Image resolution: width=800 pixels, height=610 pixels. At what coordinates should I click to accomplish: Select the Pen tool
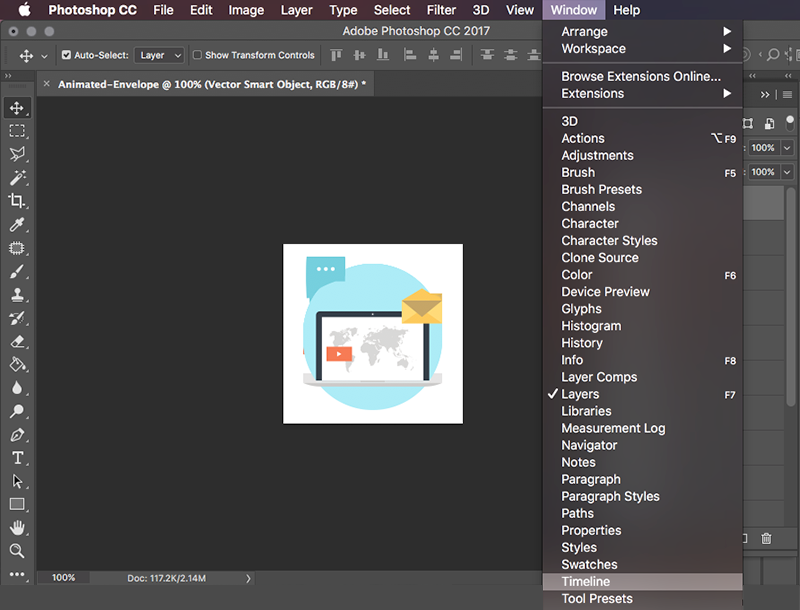17,435
